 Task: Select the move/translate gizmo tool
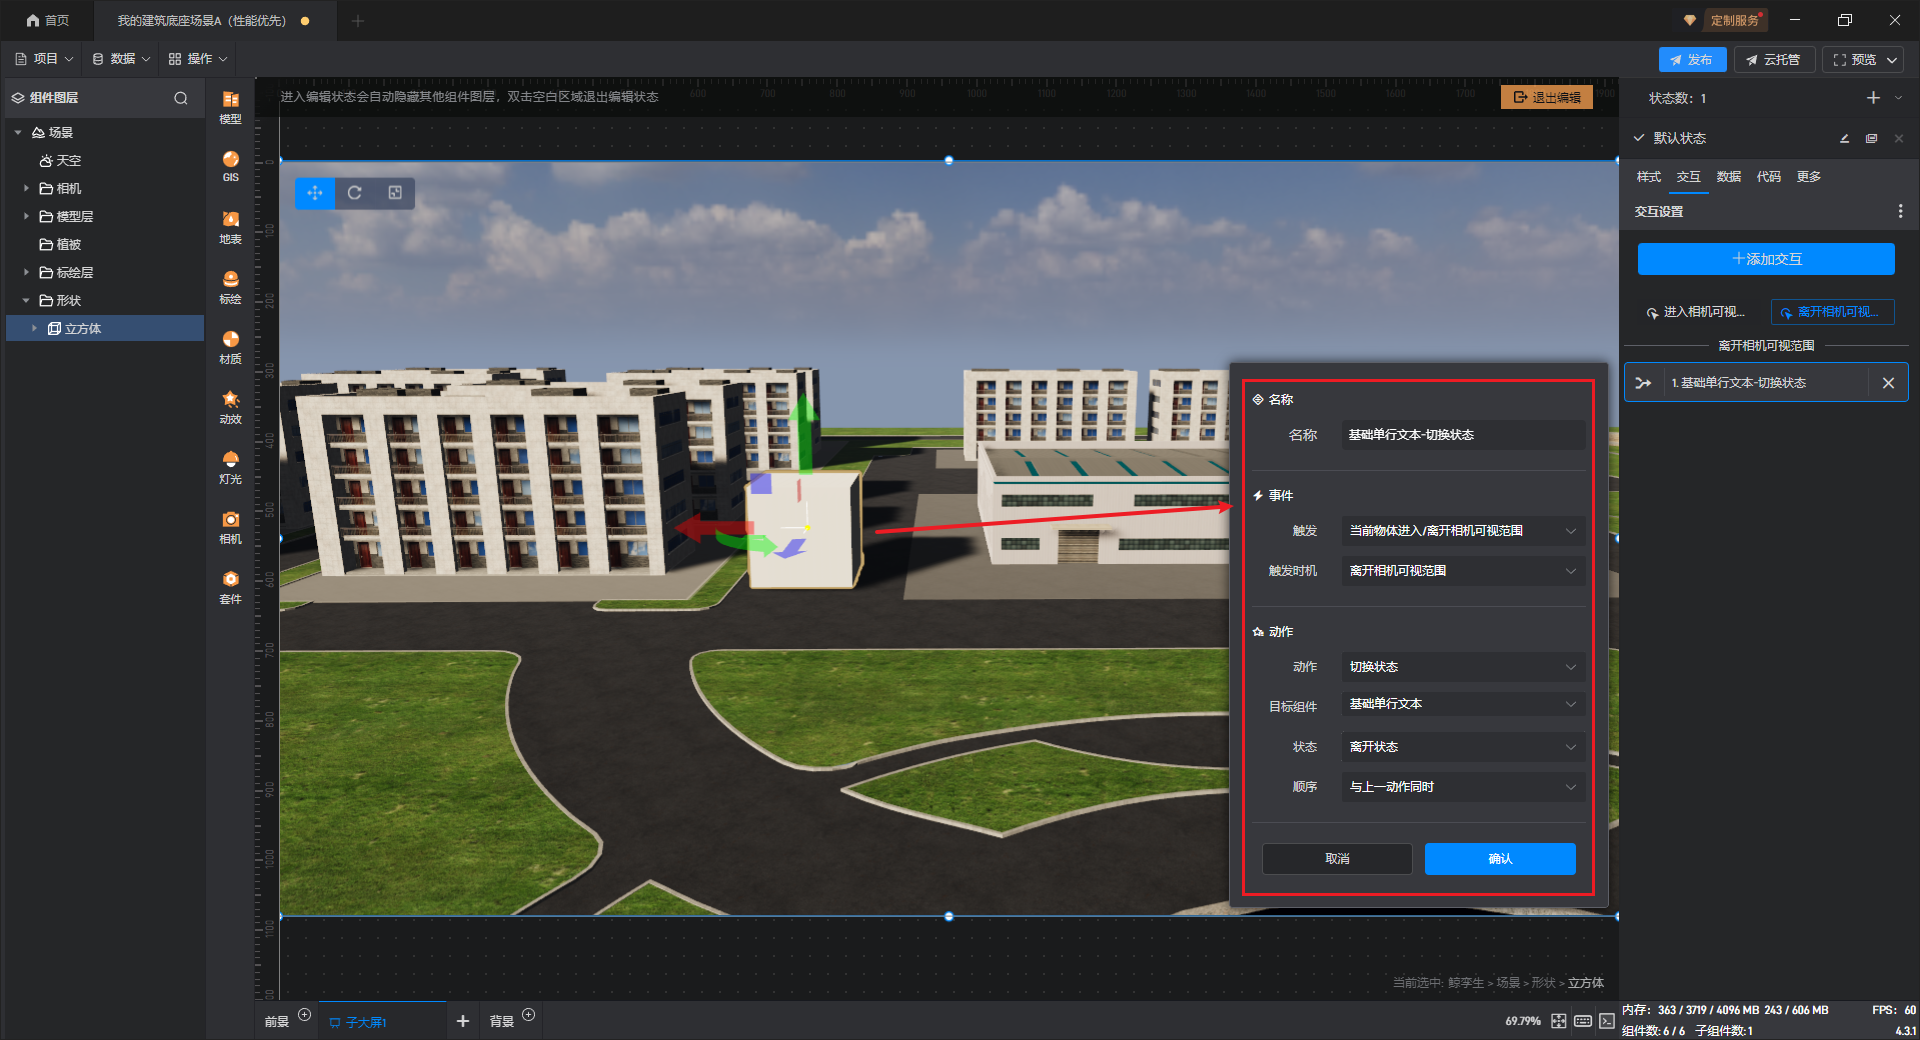pos(315,193)
